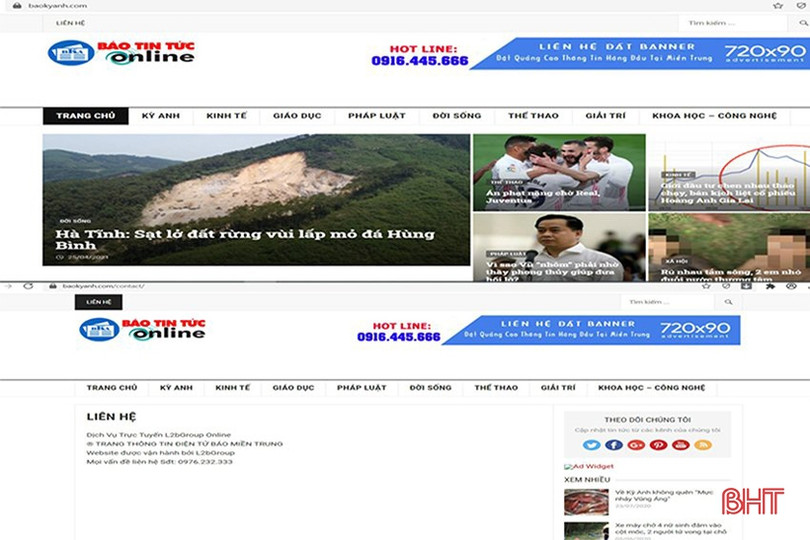
Task: Open the Facebook social icon
Action: (x=614, y=445)
